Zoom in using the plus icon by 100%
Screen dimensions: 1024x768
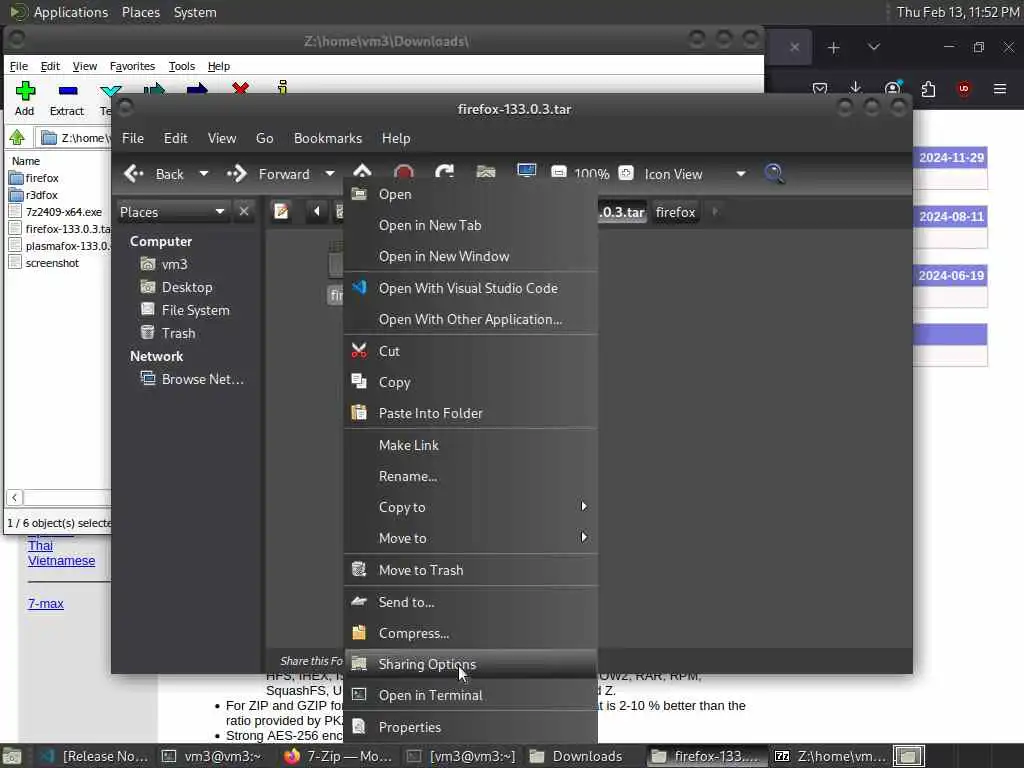[x=626, y=173]
